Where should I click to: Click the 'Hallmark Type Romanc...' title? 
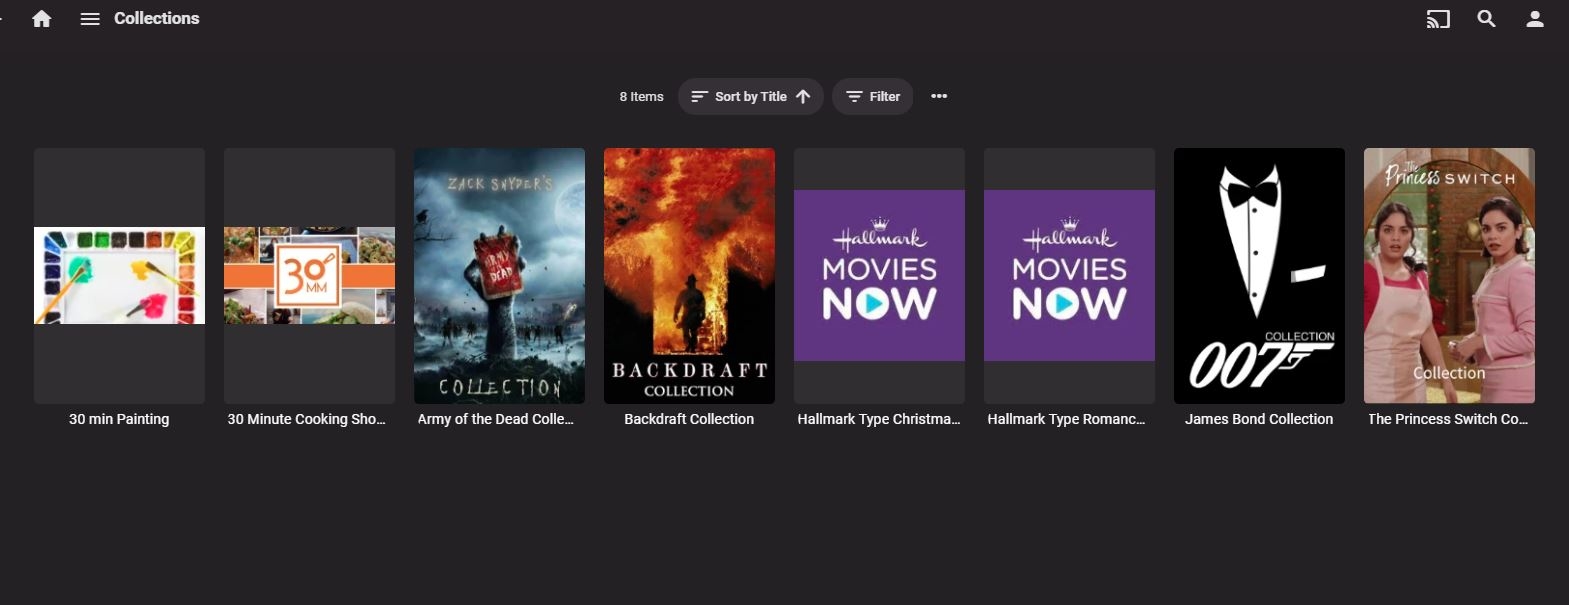tap(1066, 419)
